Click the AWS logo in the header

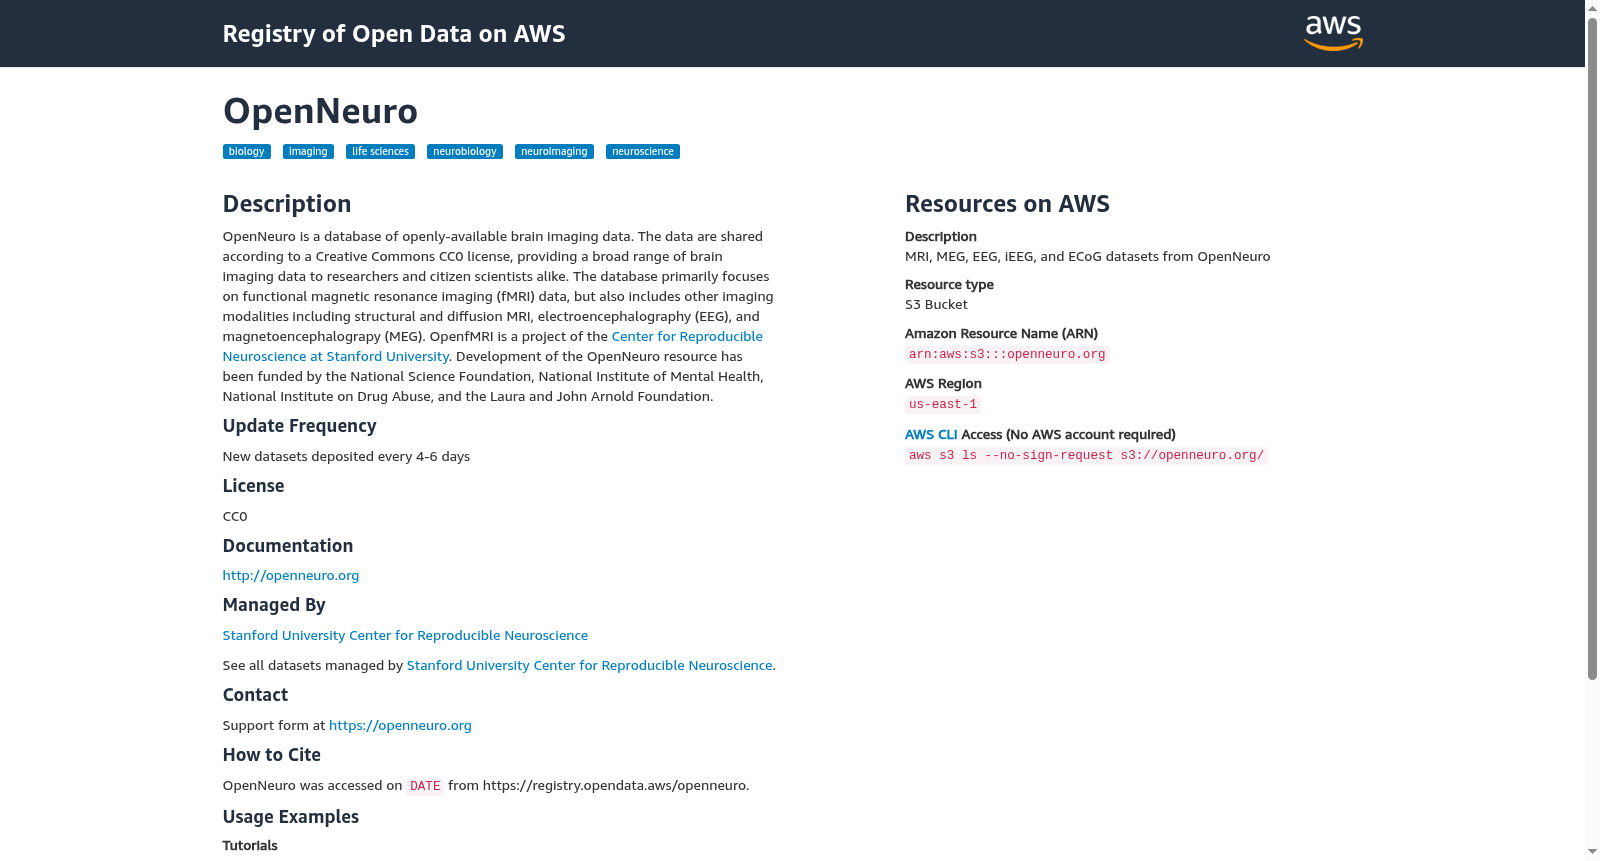click(x=1333, y=33)
